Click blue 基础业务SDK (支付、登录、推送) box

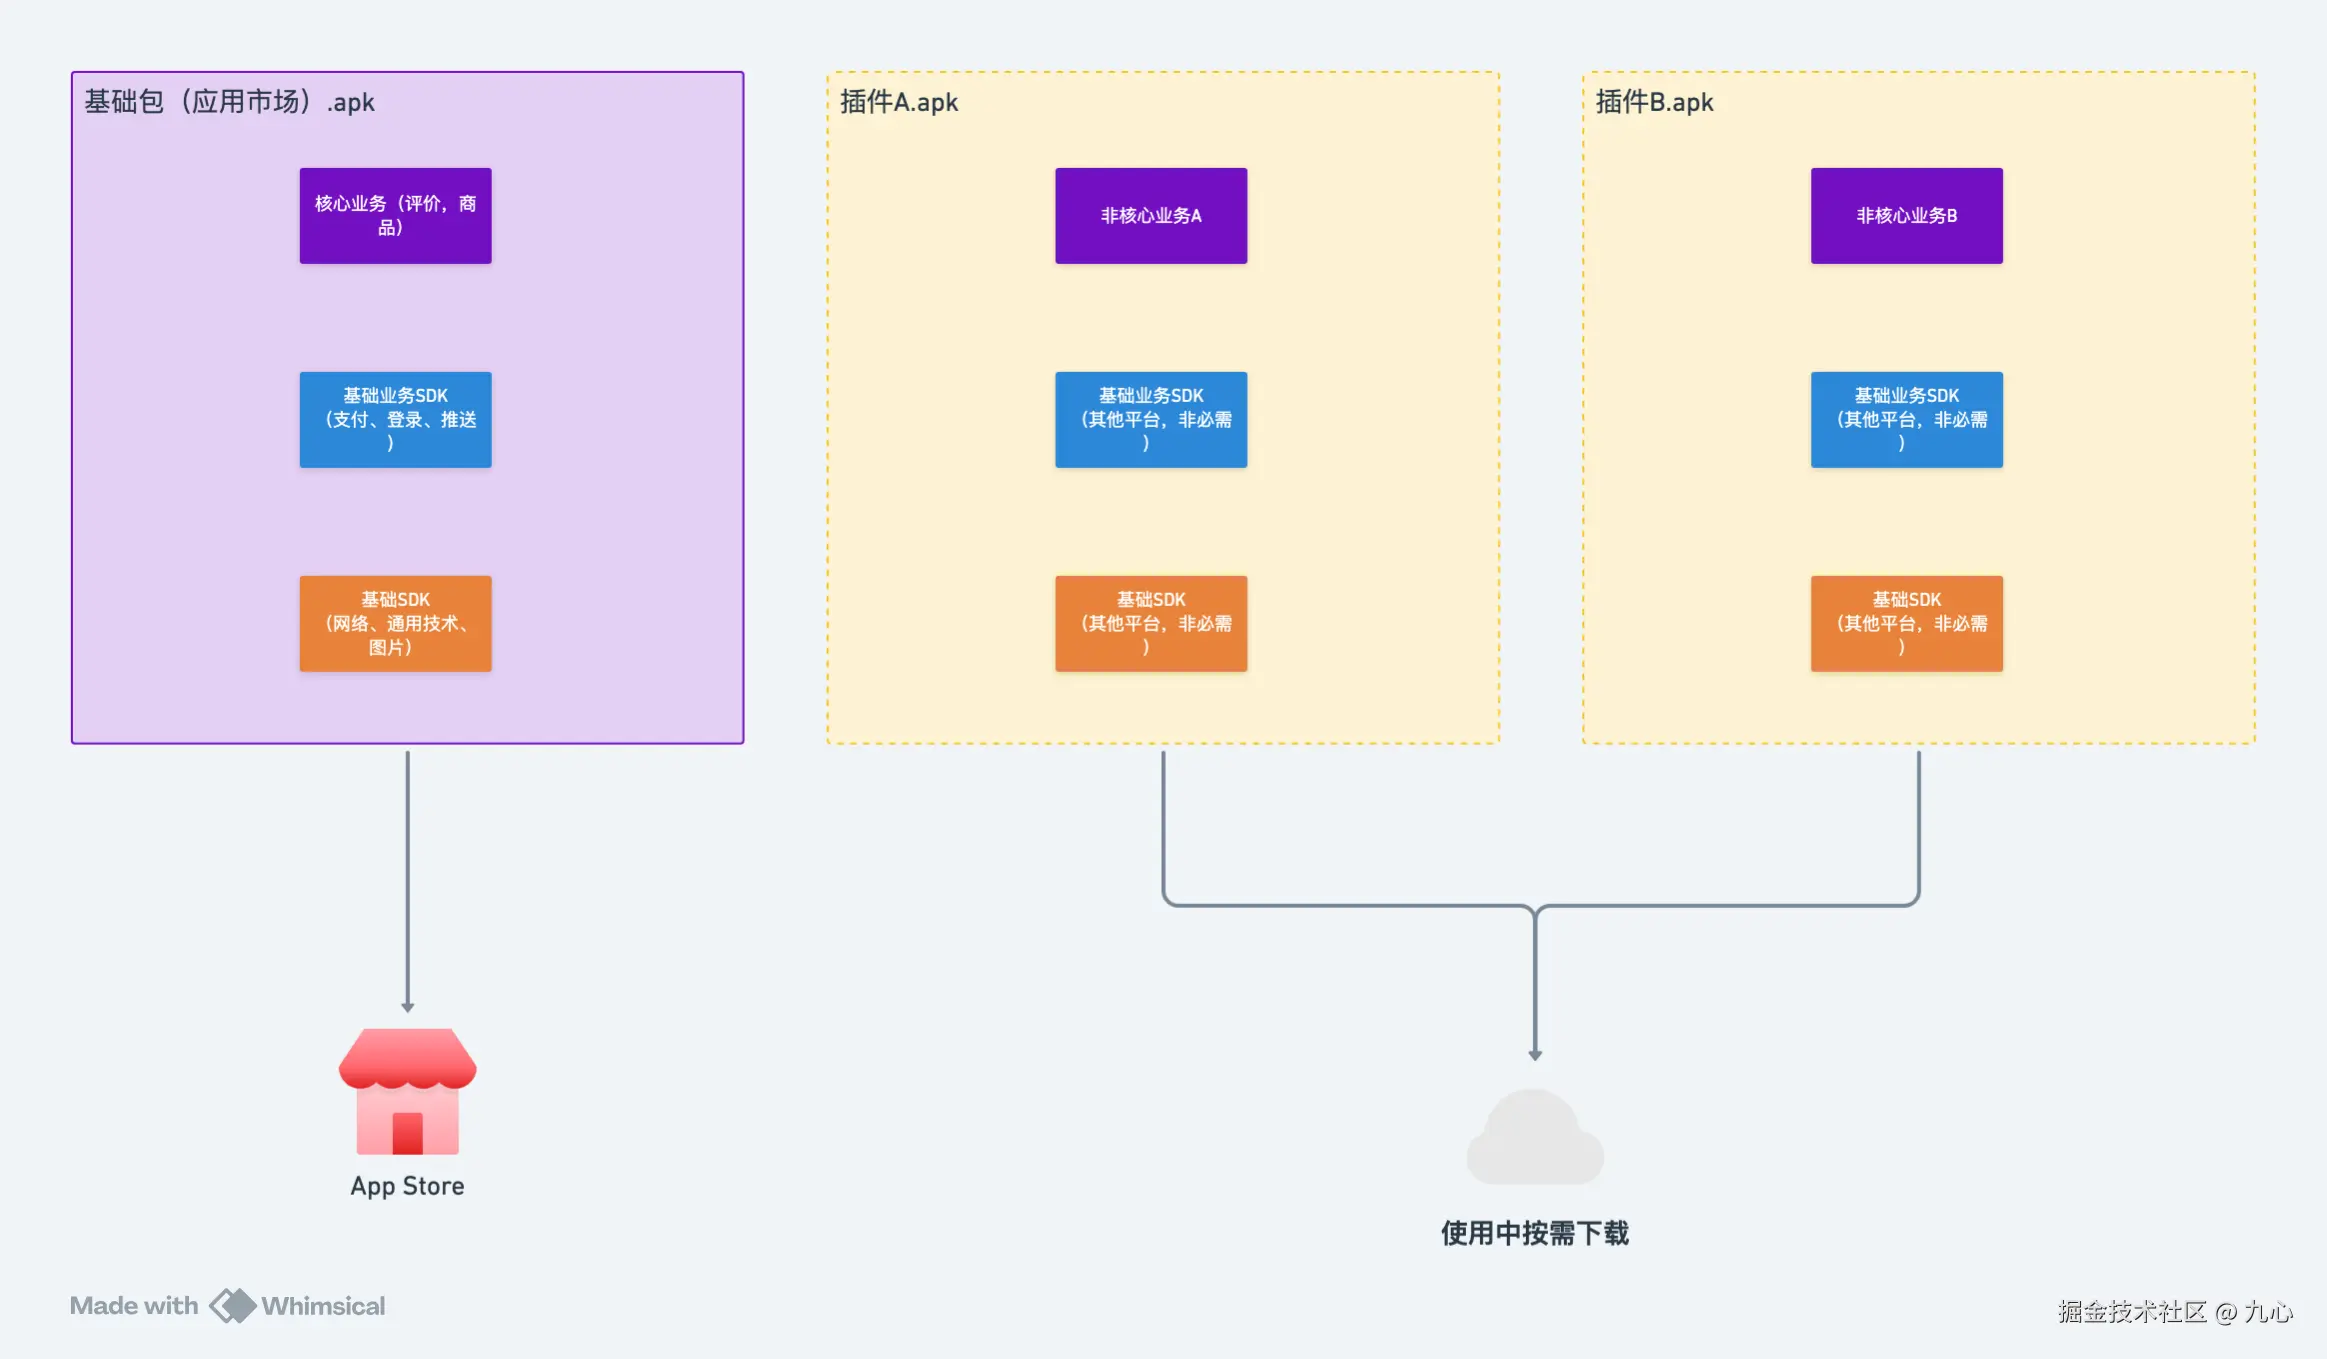click(x=395, y=419)
